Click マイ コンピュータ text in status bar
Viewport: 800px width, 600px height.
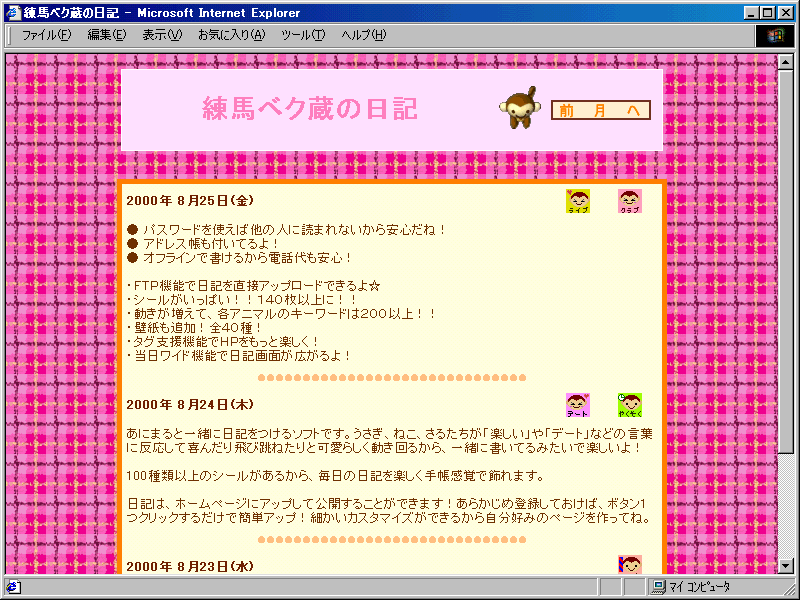pos(699,587)
